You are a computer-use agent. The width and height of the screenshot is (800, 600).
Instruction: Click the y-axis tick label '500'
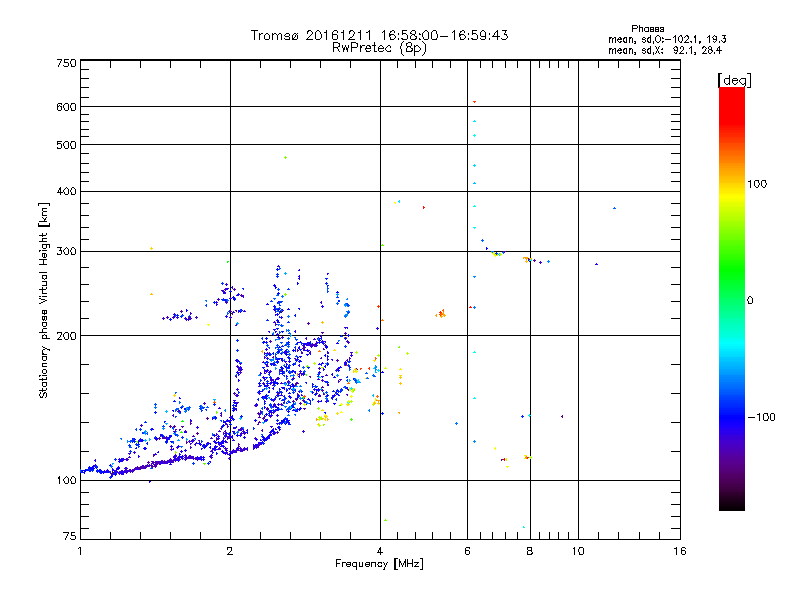[x=66, y=145]
